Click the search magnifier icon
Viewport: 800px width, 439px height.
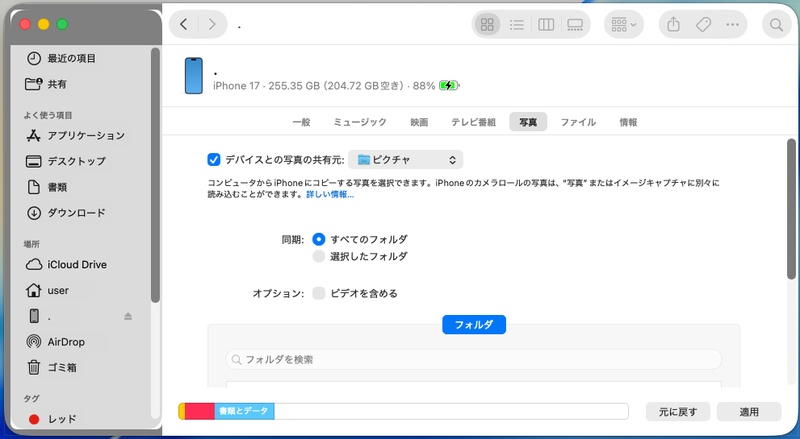(777, 25)
